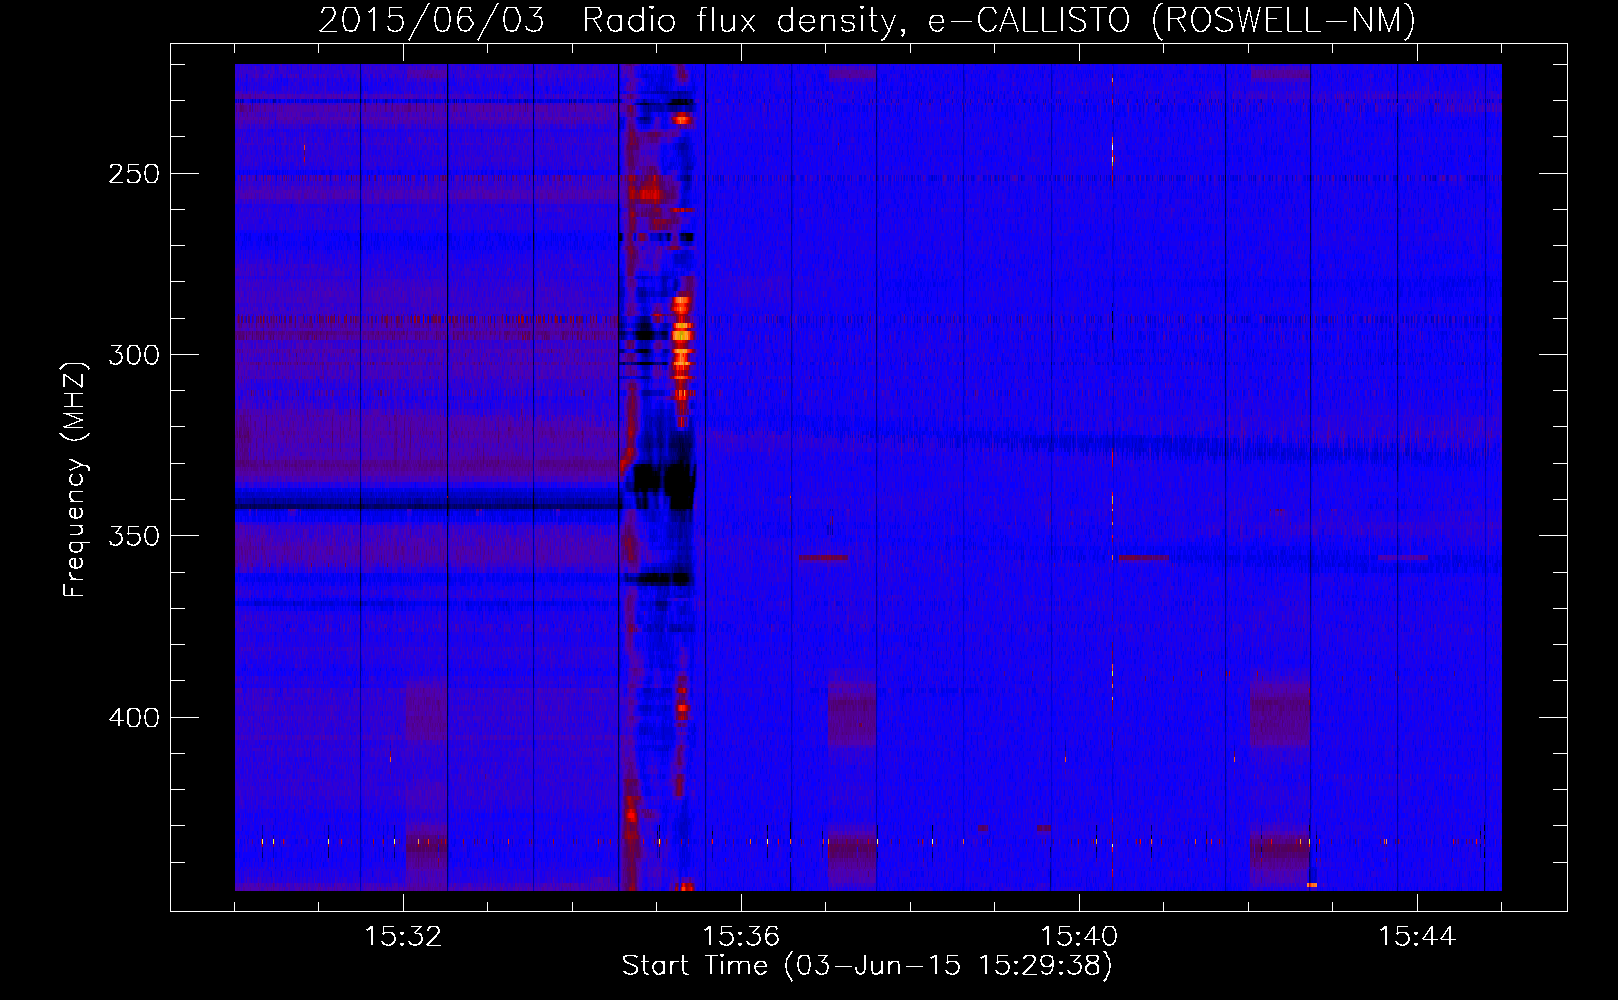Click the plot title mentioning e-CALLISTO ROSWELL-NM
1618x1000 pixels.
pyautogui.click(x=867, y=21)
